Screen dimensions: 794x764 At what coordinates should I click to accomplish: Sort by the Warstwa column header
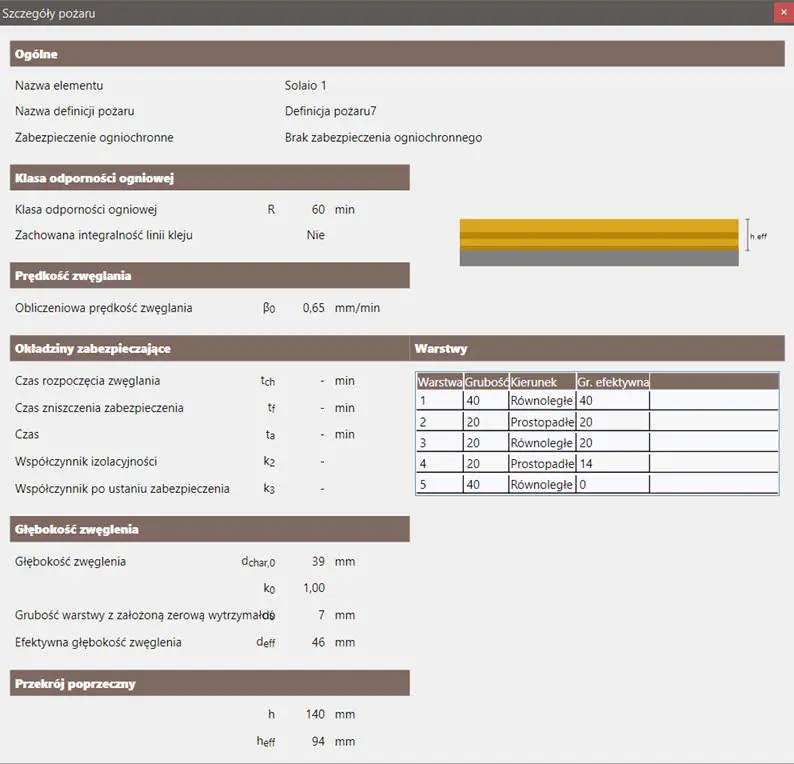tap(439, 382)
